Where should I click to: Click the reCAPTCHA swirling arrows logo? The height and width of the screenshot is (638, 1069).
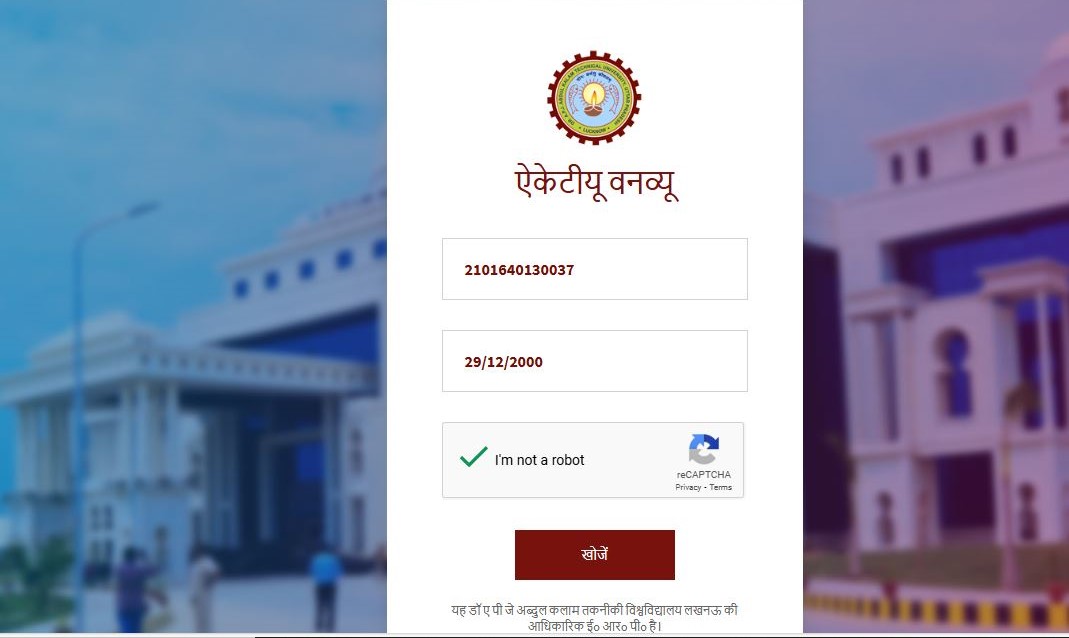click(x=704, y=449)
